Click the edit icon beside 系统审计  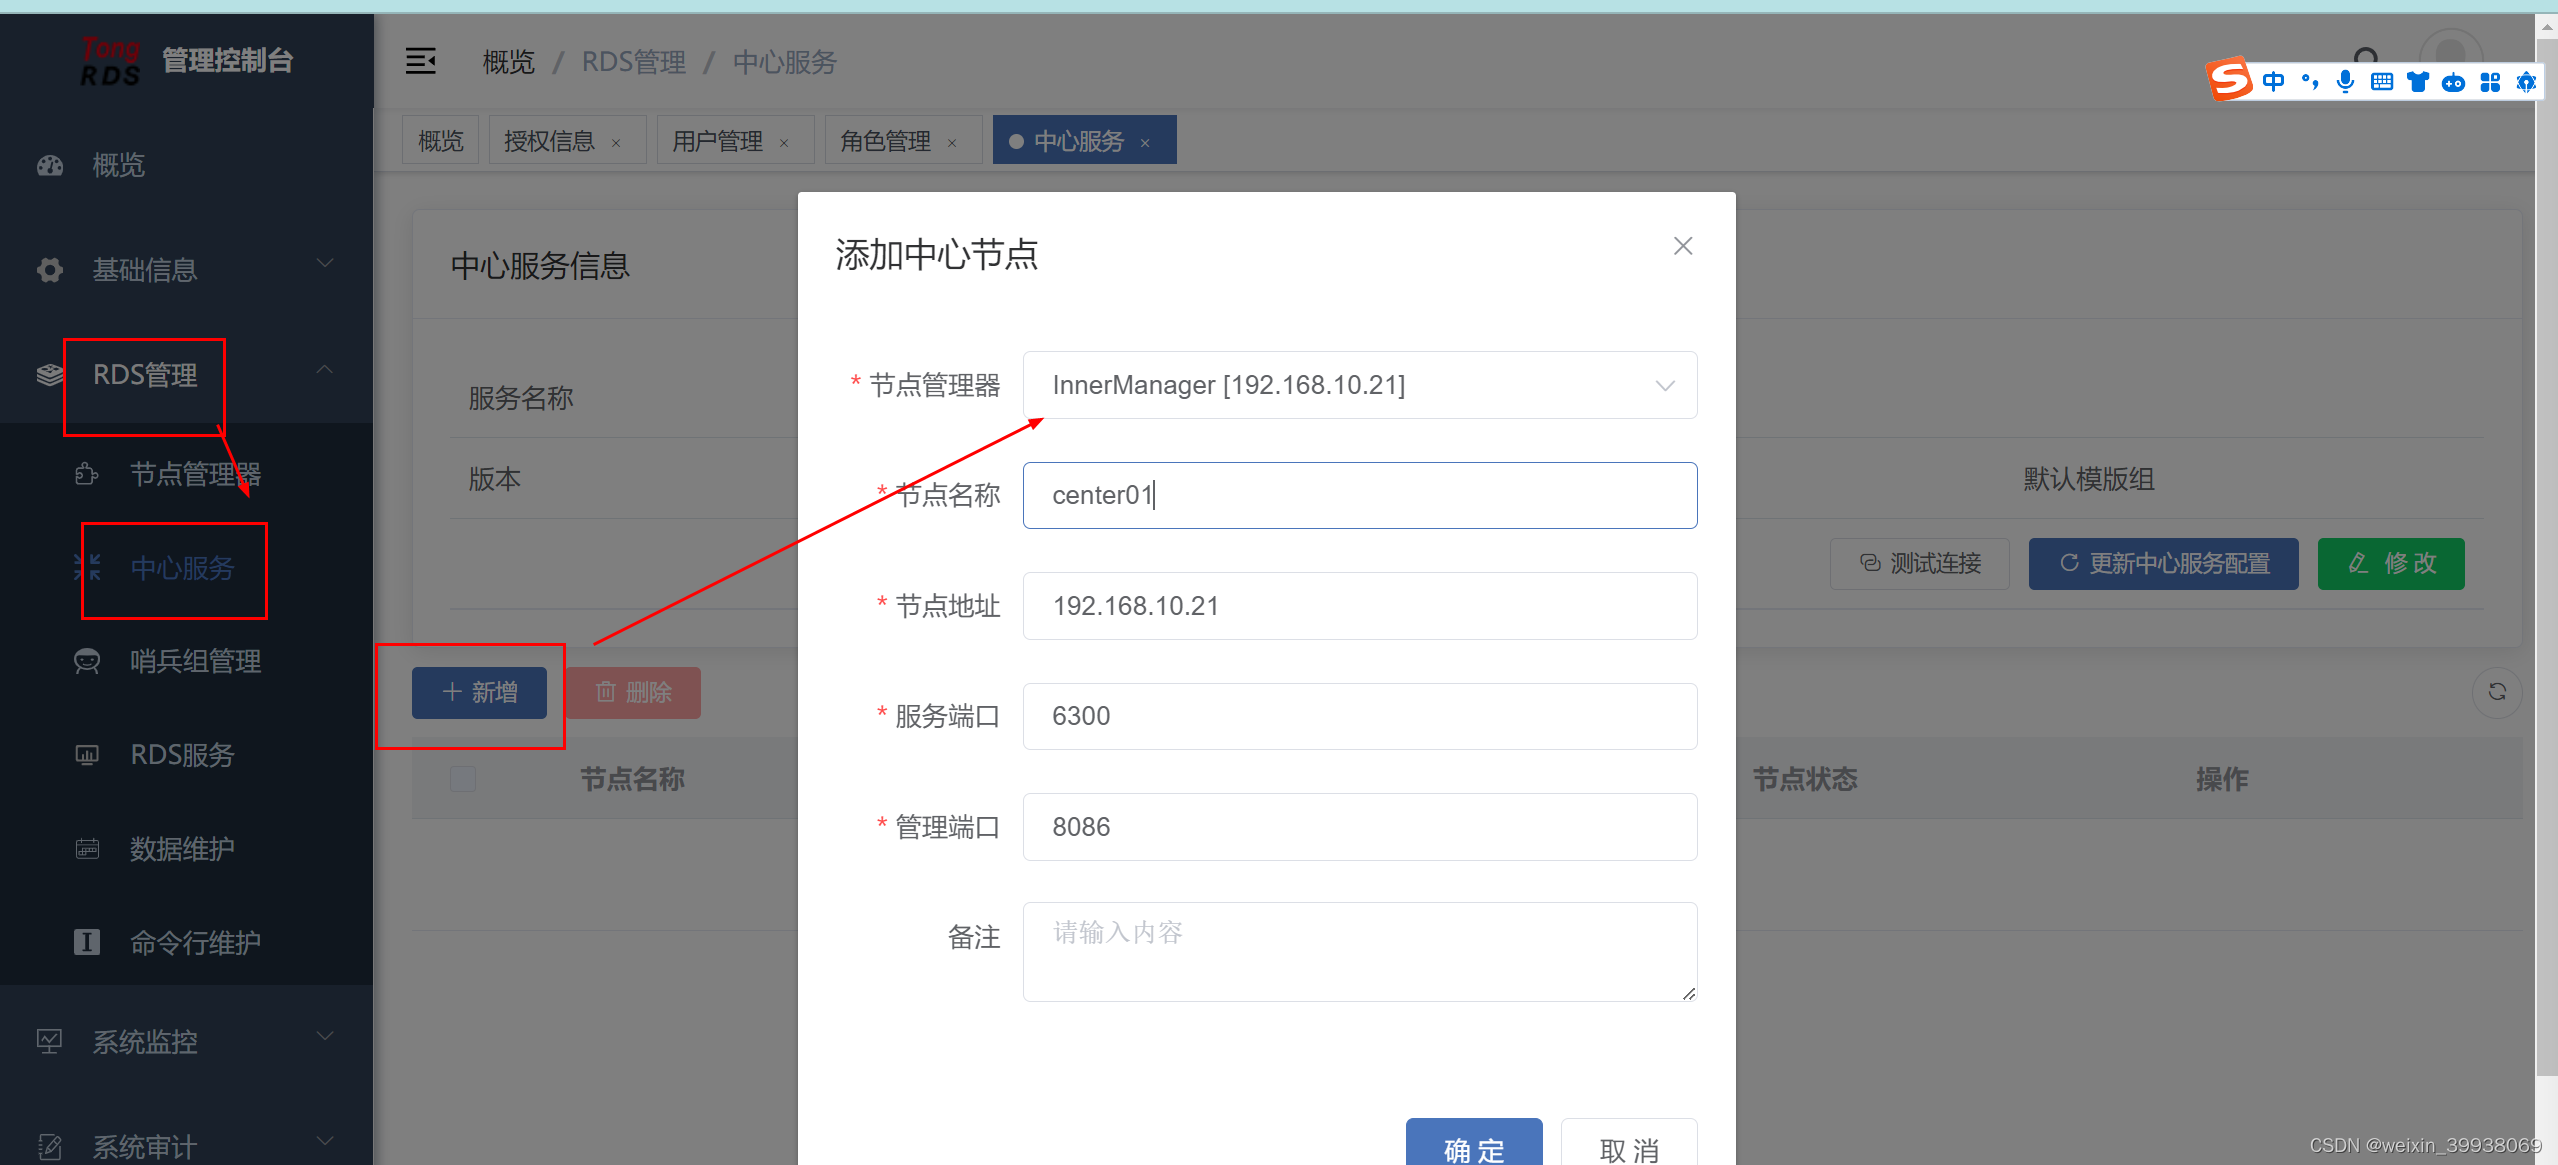pos(50,1147)
